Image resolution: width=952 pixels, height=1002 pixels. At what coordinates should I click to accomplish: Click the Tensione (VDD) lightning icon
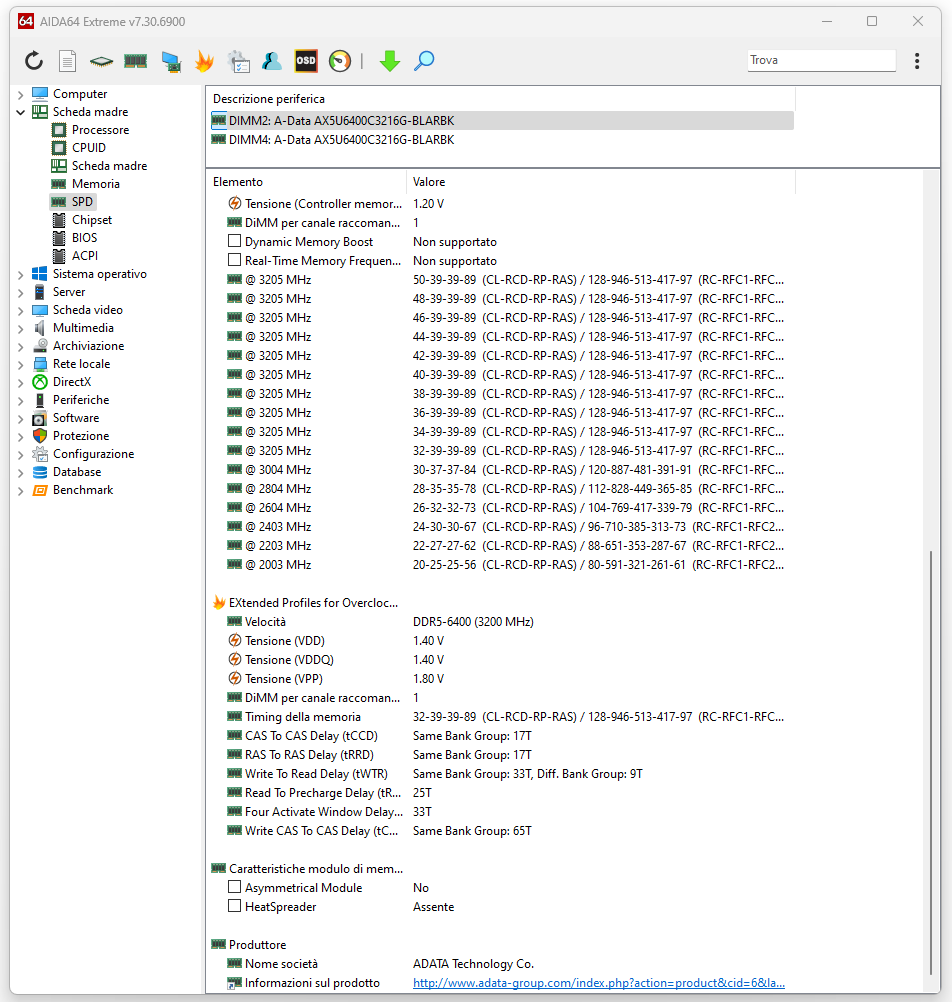tap(234, 640)
